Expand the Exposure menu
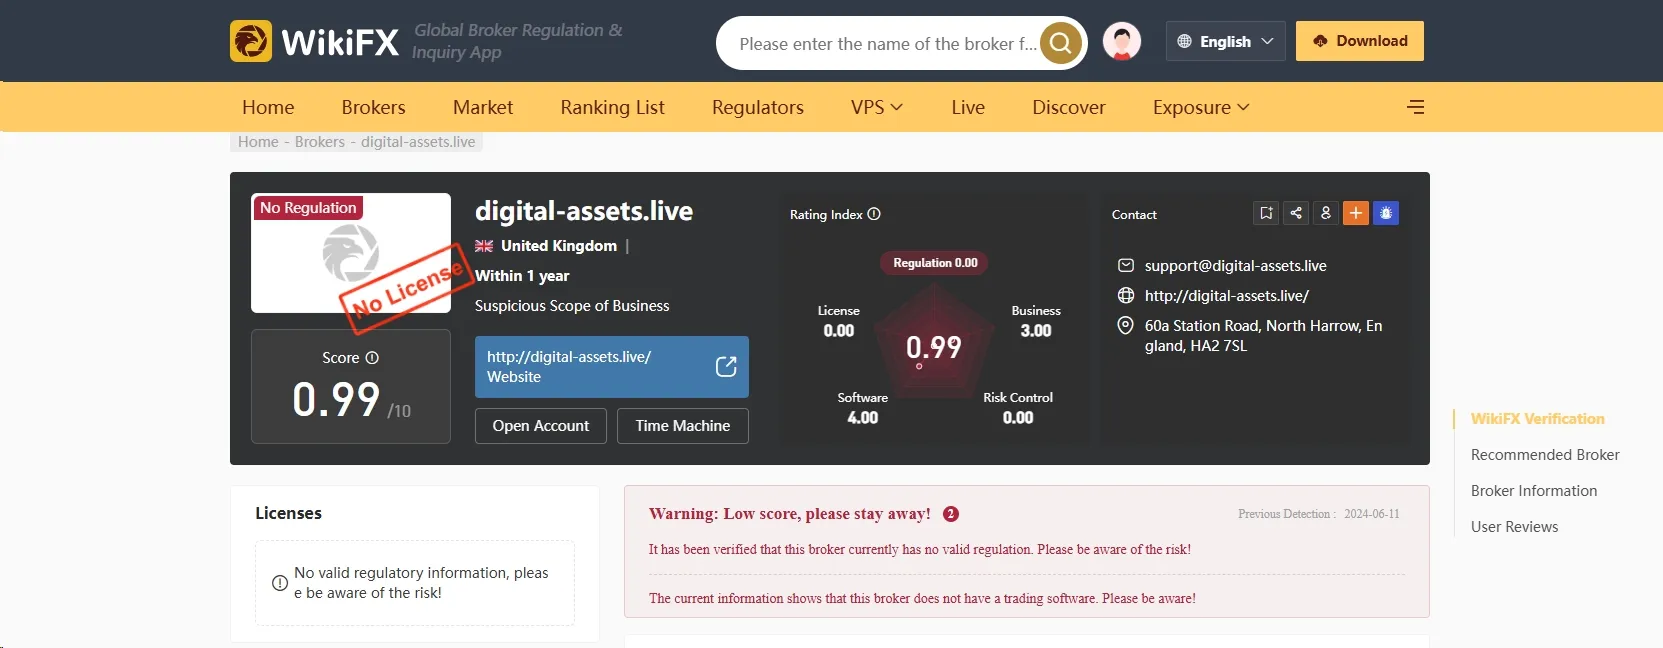This screenshot has height=648, width=1663. coord(1201,107)
